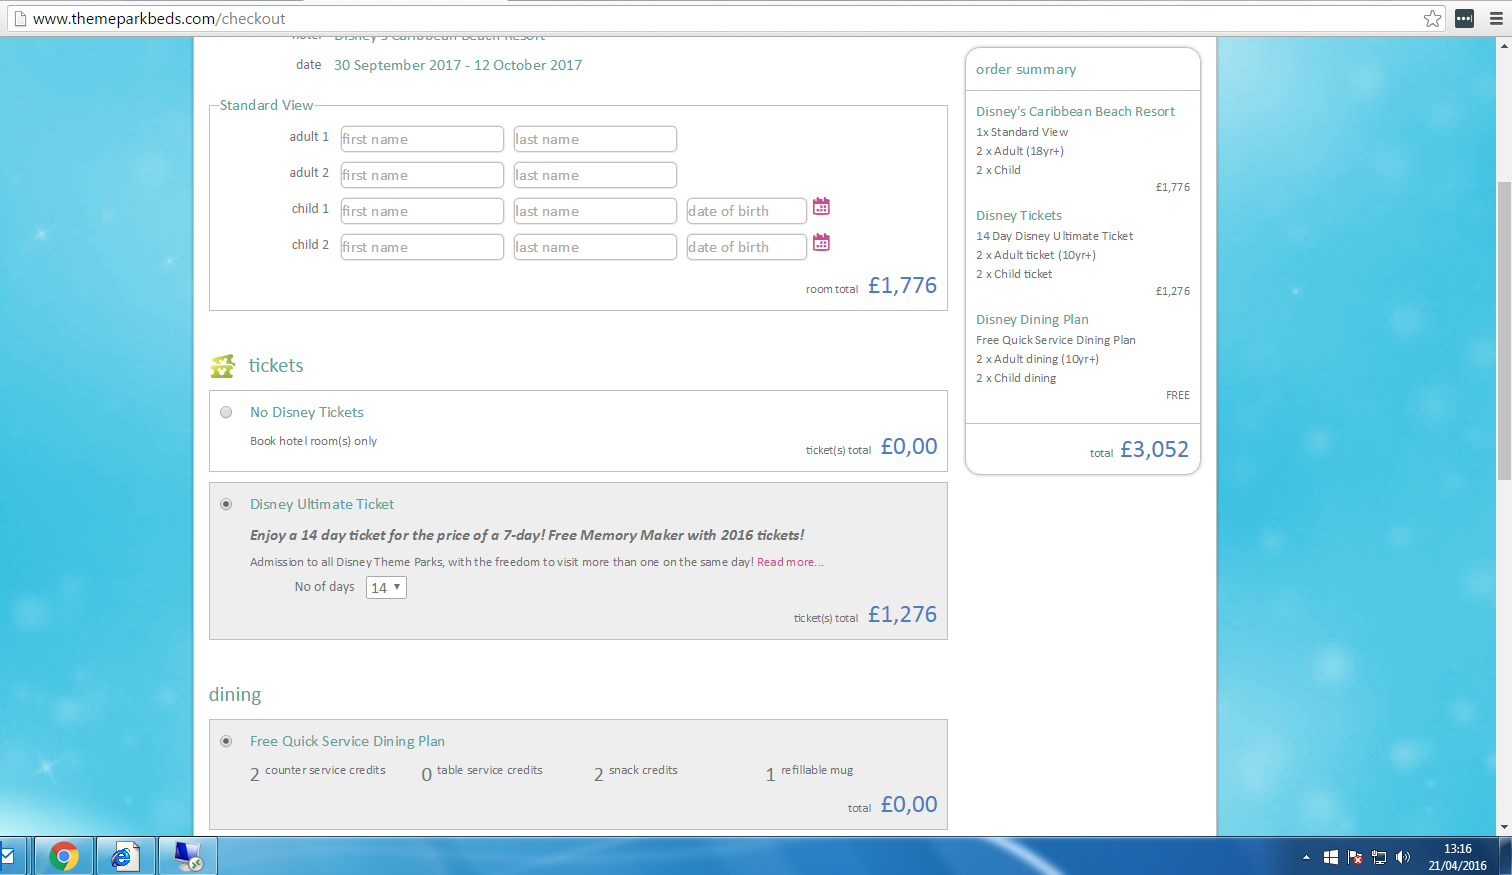
Task: Click the 14 Day Disney Ultimate Ticket line
Action: tap(1055, 236)
